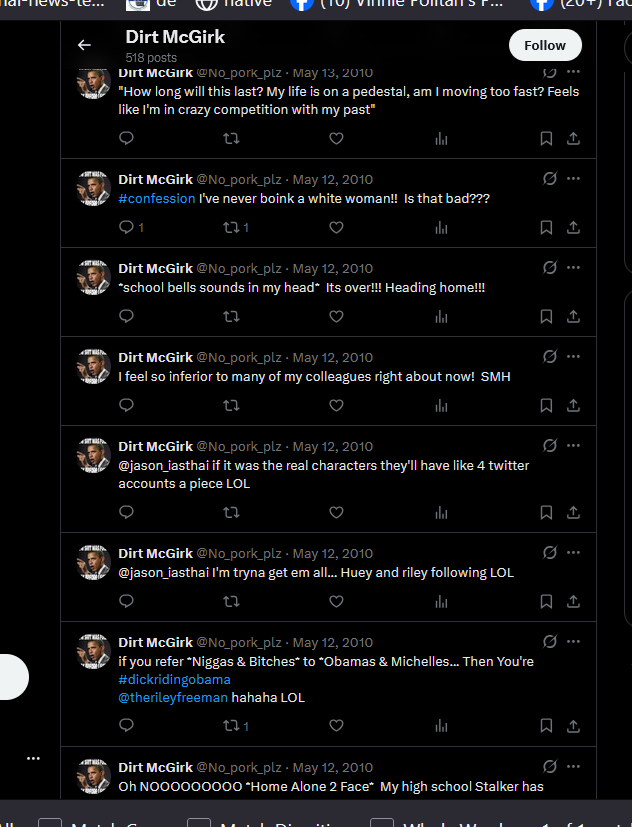
Task: Open the #confession hashtag link
Action: 157,199
